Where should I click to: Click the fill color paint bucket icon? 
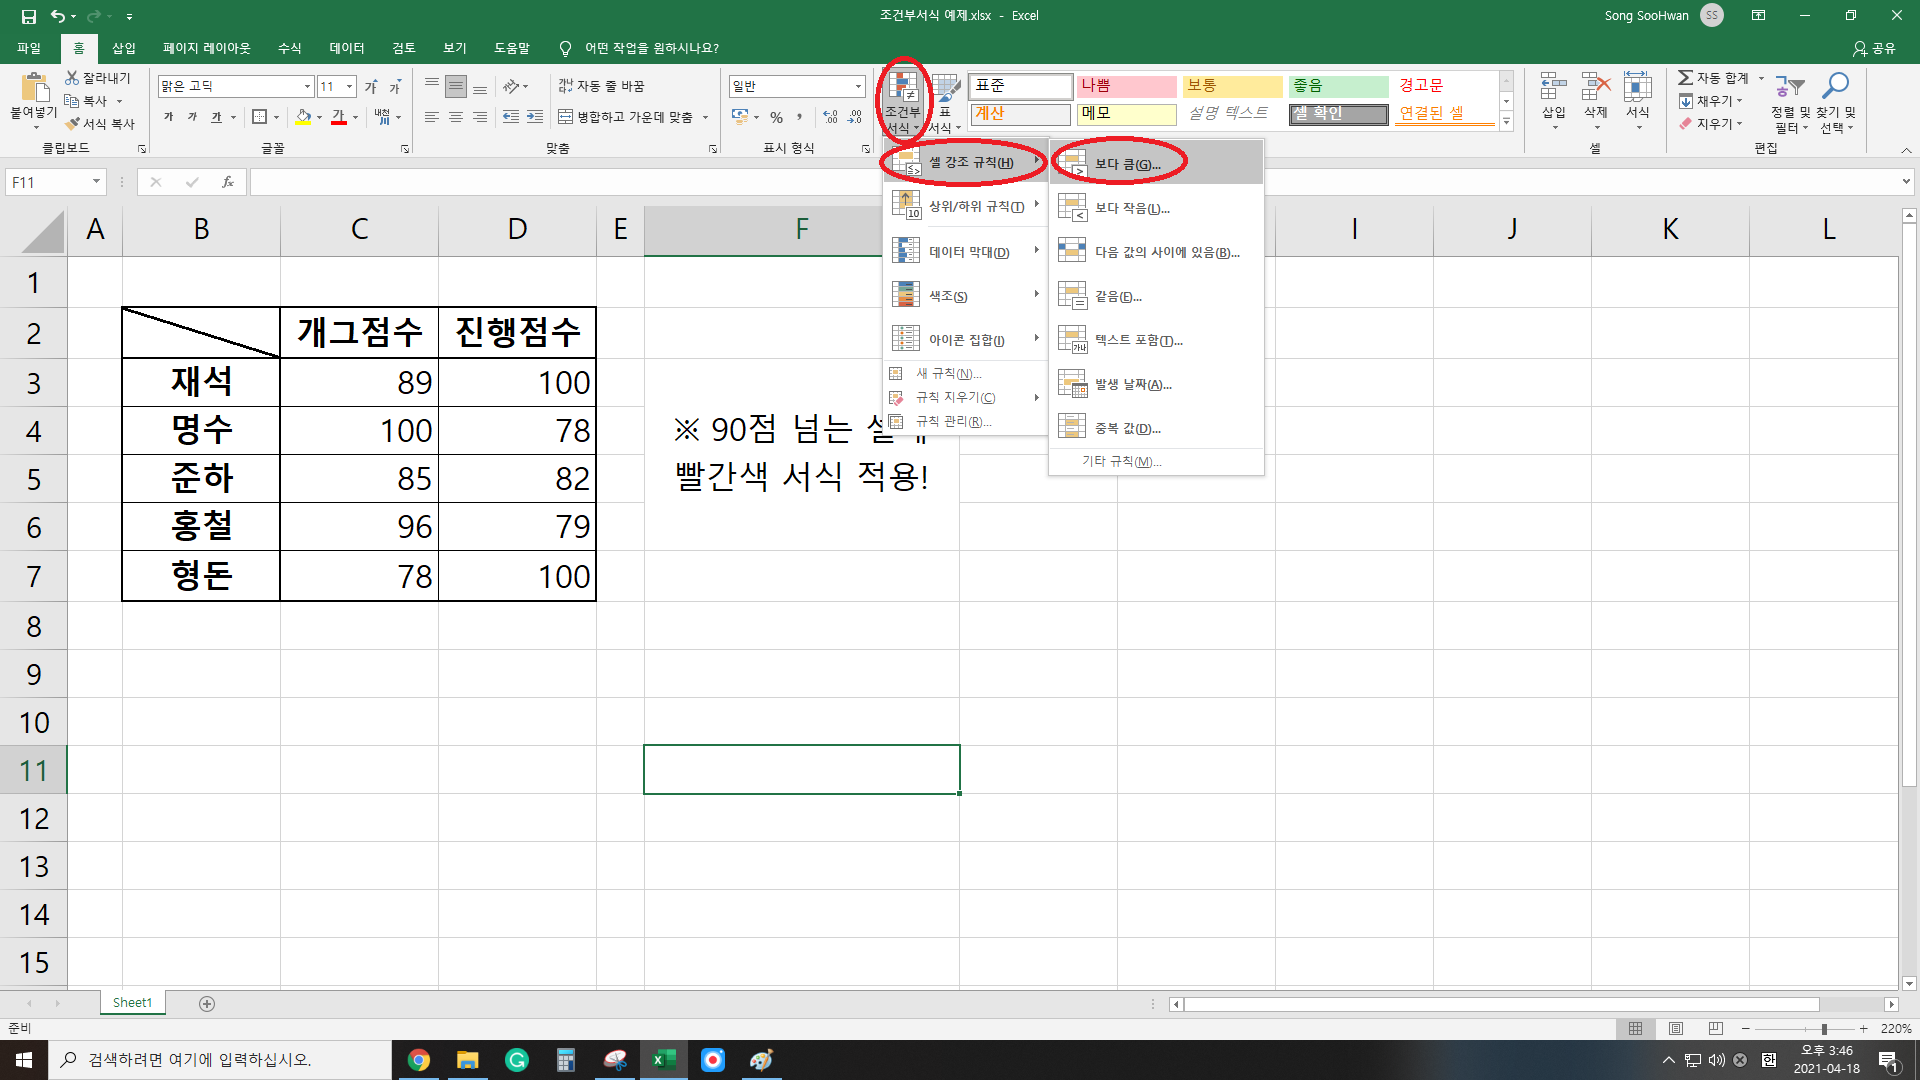tap(303, 117)
